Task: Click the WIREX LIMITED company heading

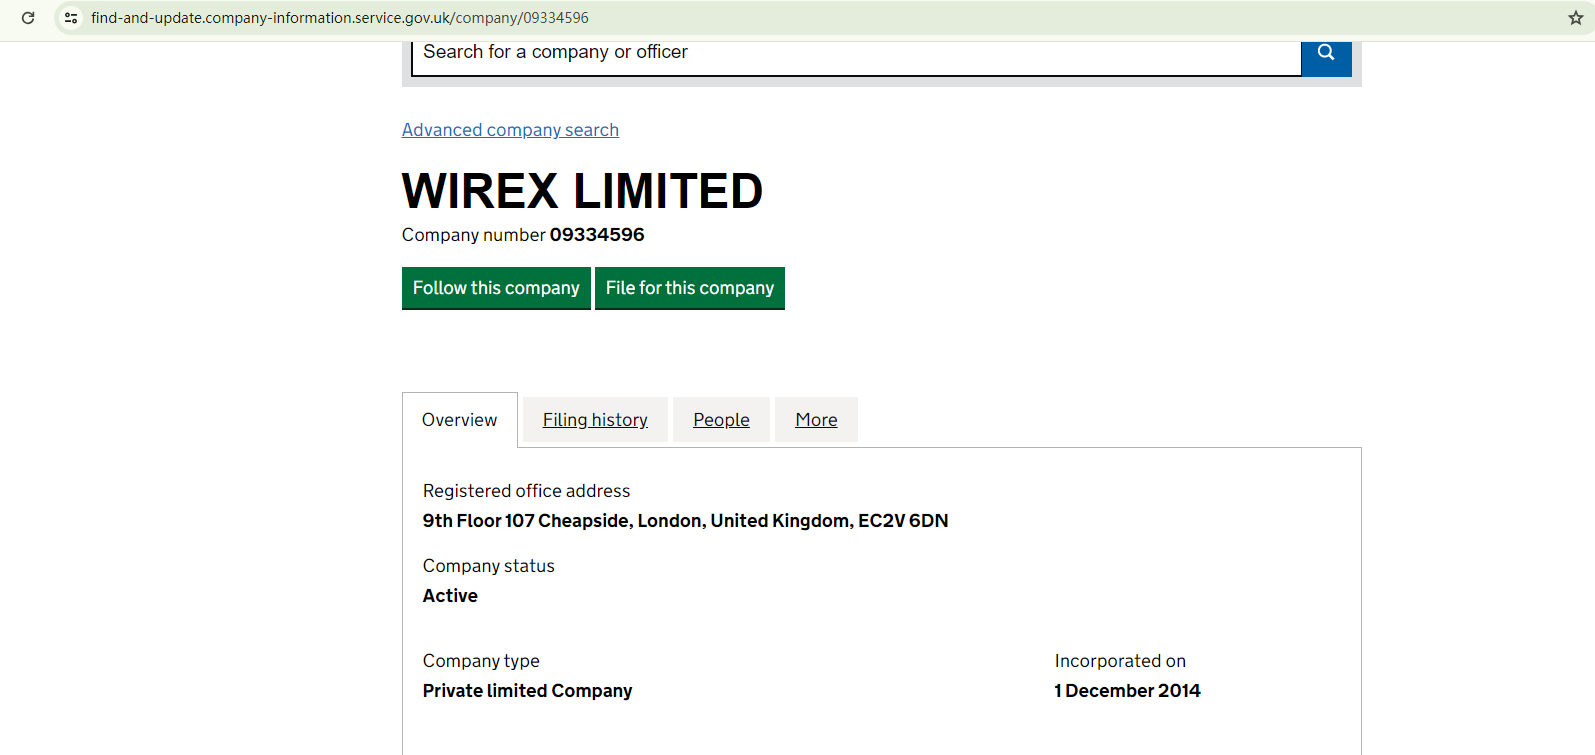Action: 582,191
